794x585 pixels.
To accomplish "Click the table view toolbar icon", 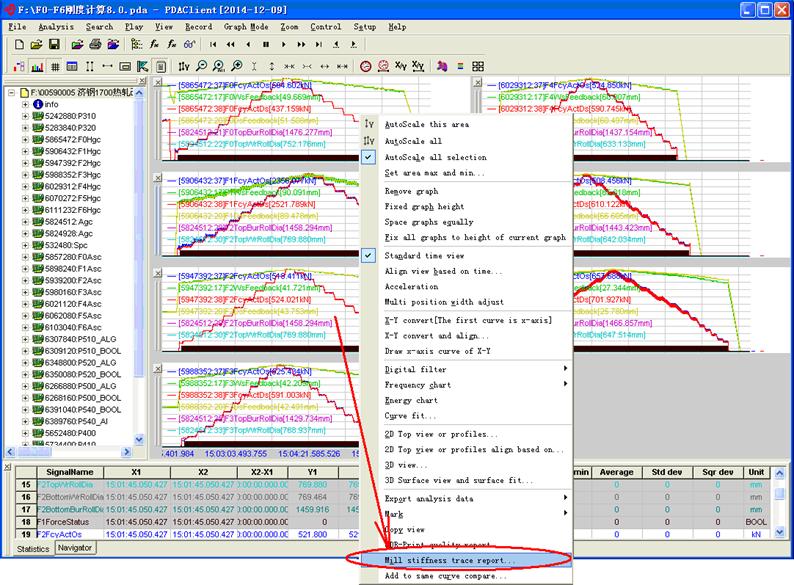I will 72,66.
